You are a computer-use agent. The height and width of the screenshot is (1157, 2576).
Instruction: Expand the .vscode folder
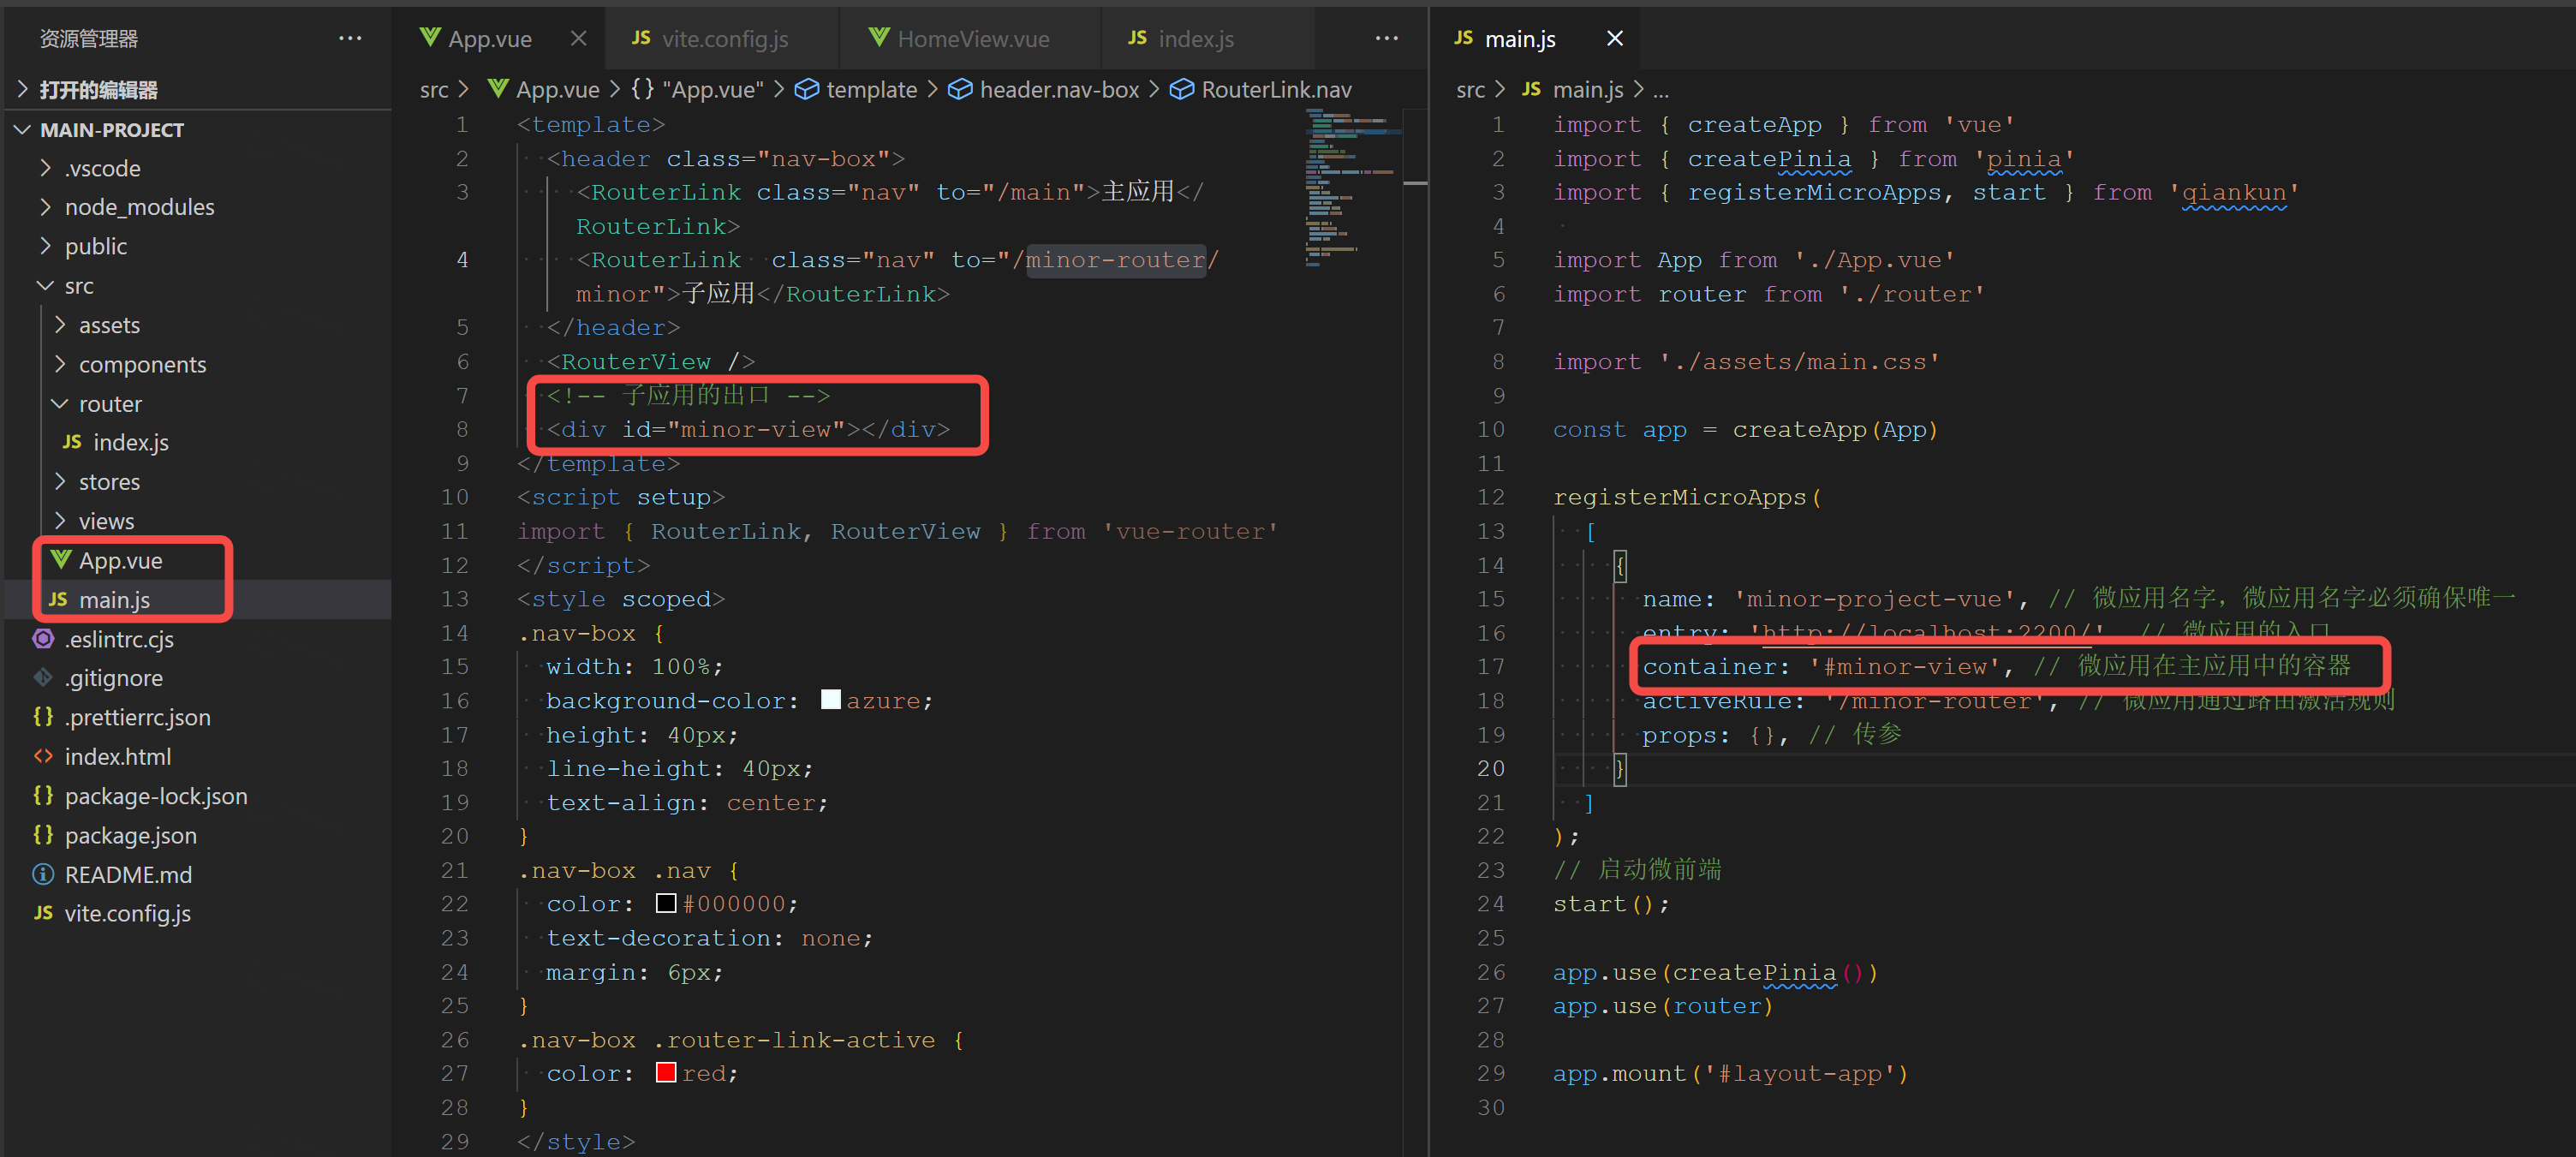(x=198, y=168)
